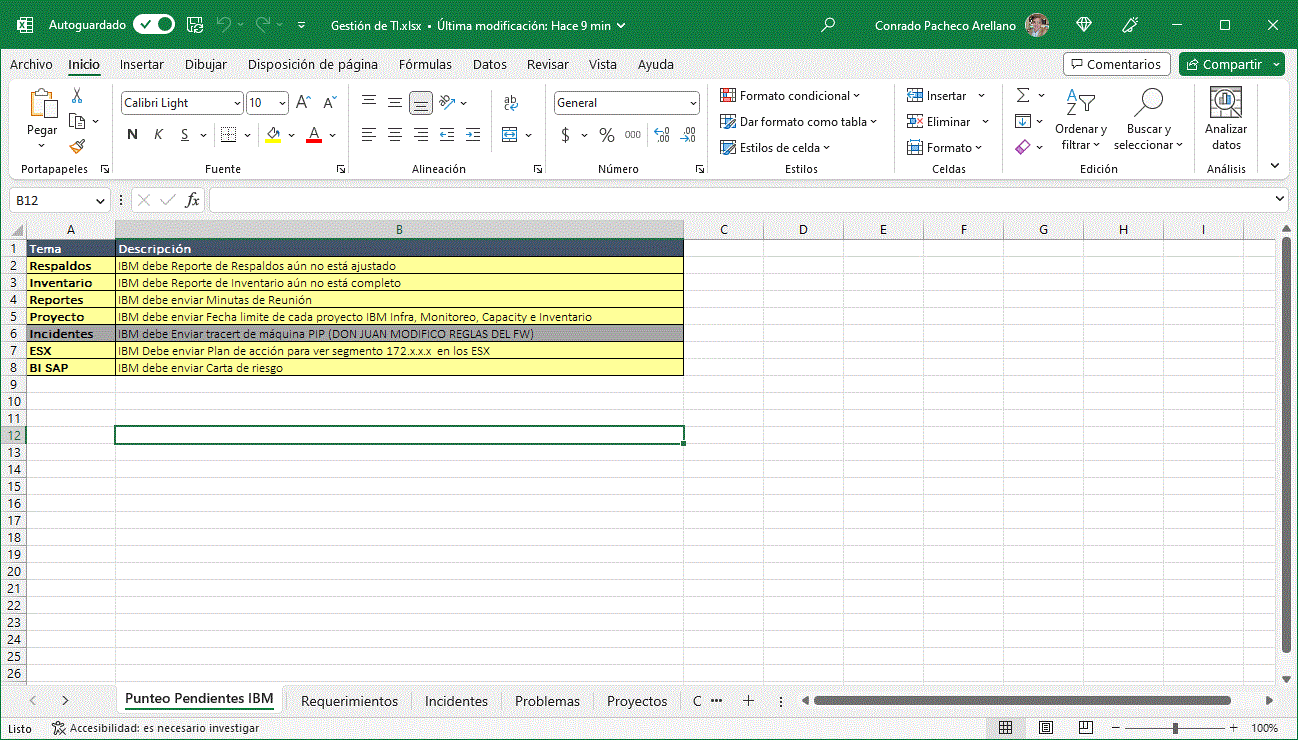This screenshot has width=1298, height=740.
Task: Cut the selection with the scissors icon
Action: 77,96
